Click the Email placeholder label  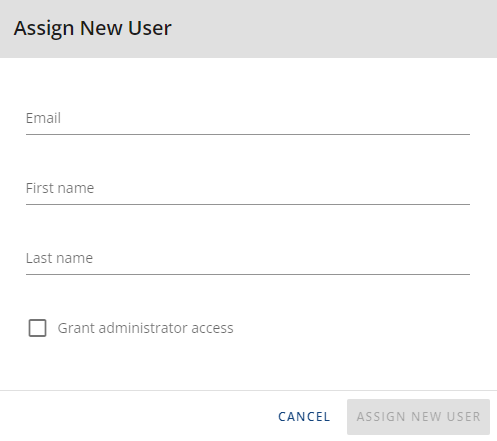[x=43, y=118]
